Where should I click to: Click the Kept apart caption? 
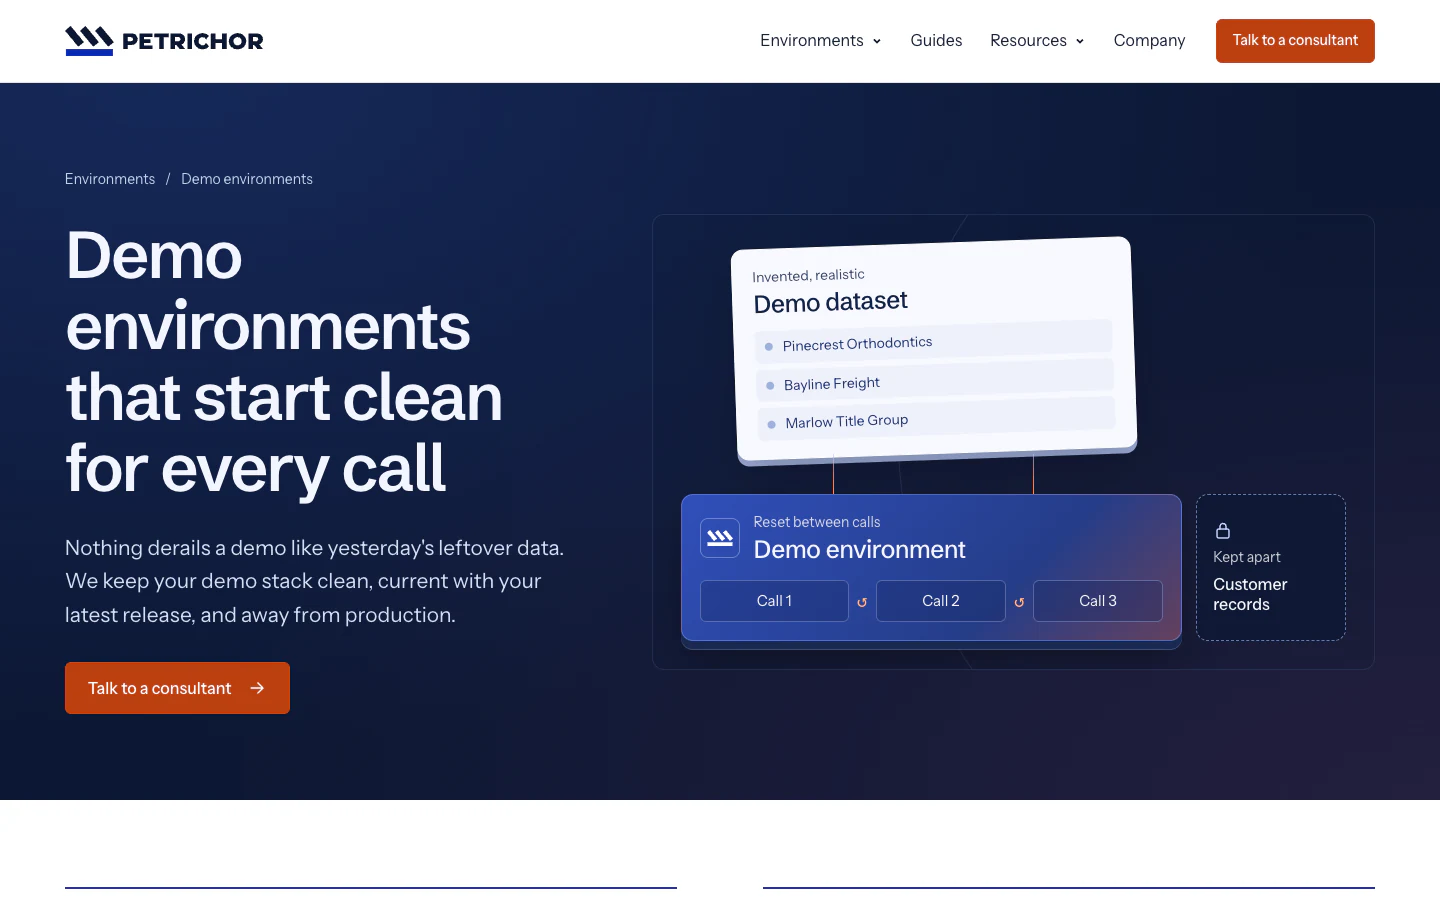(1247, 557)
